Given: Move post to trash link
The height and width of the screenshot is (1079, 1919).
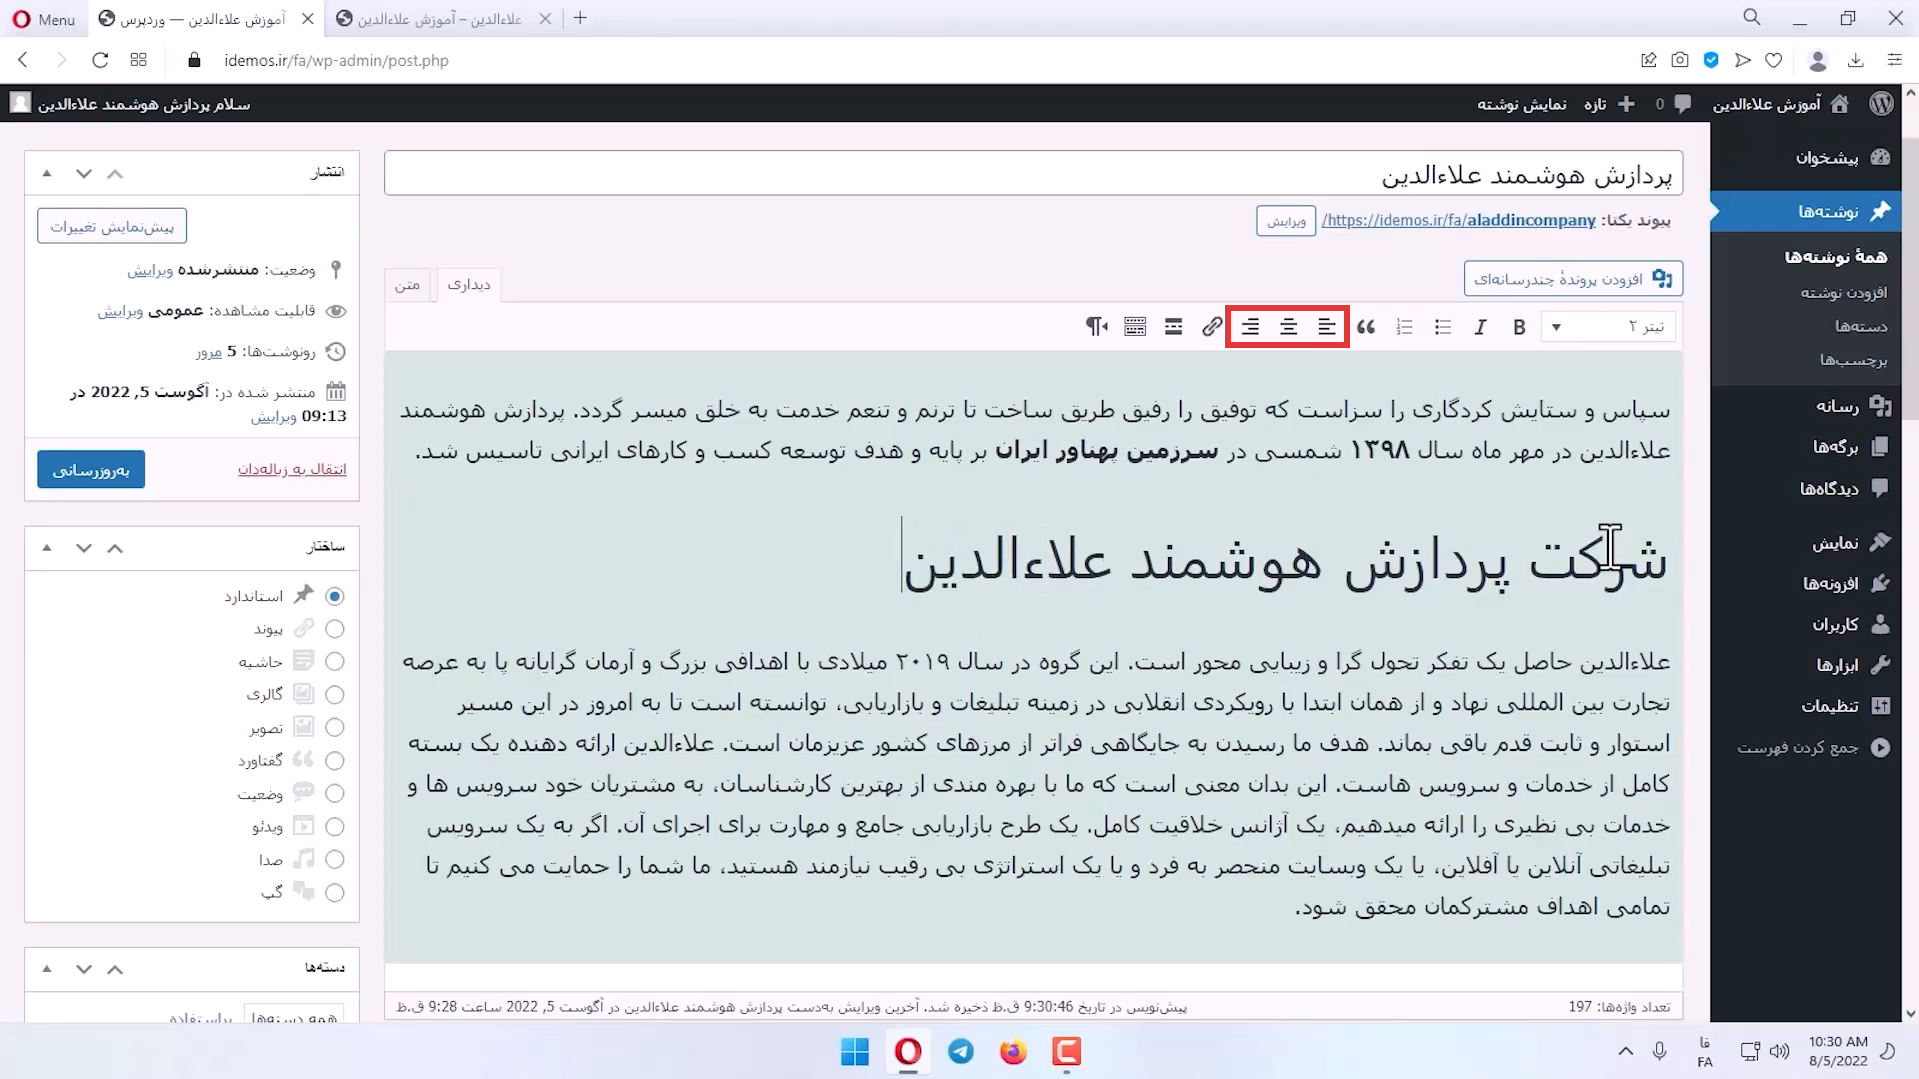Looking at the screenshot, I should pyautogui.click(x=292, y=469).
